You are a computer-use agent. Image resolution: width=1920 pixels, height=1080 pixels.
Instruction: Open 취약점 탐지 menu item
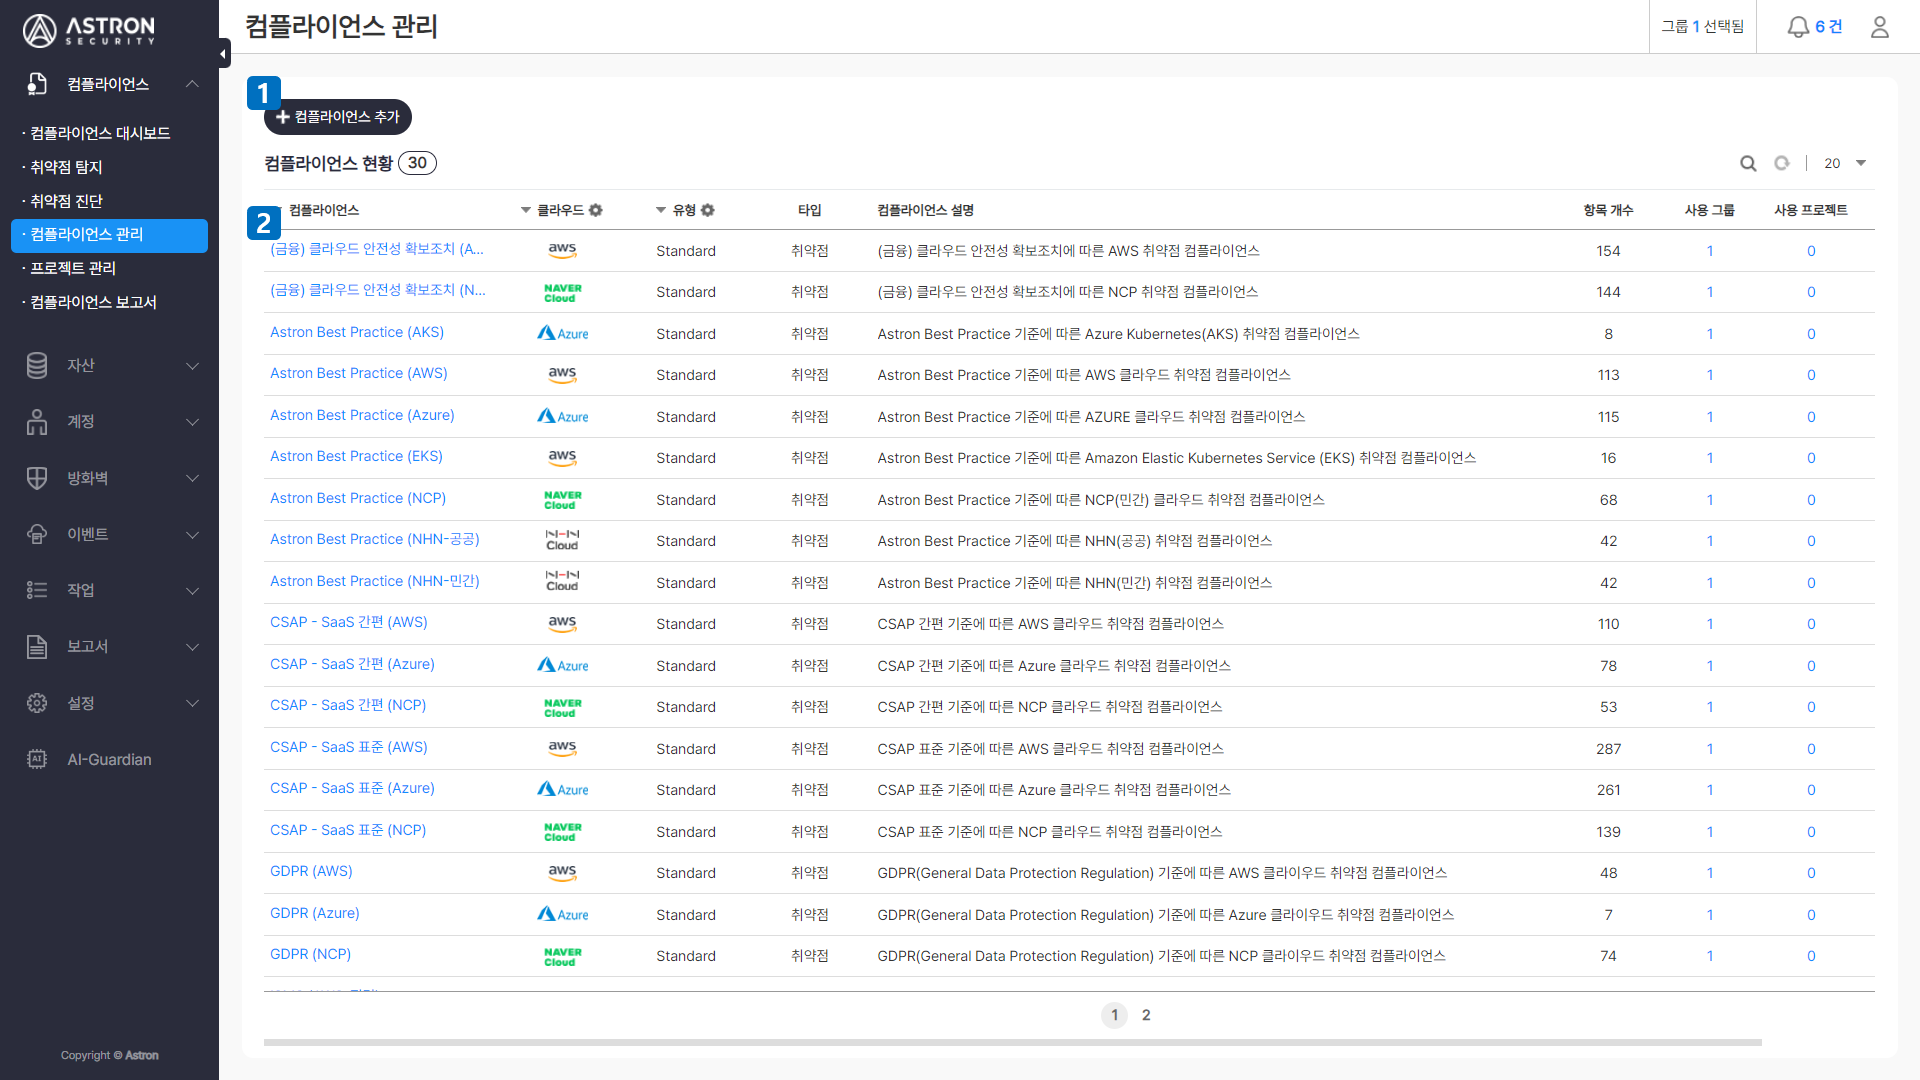pos(66,167)
